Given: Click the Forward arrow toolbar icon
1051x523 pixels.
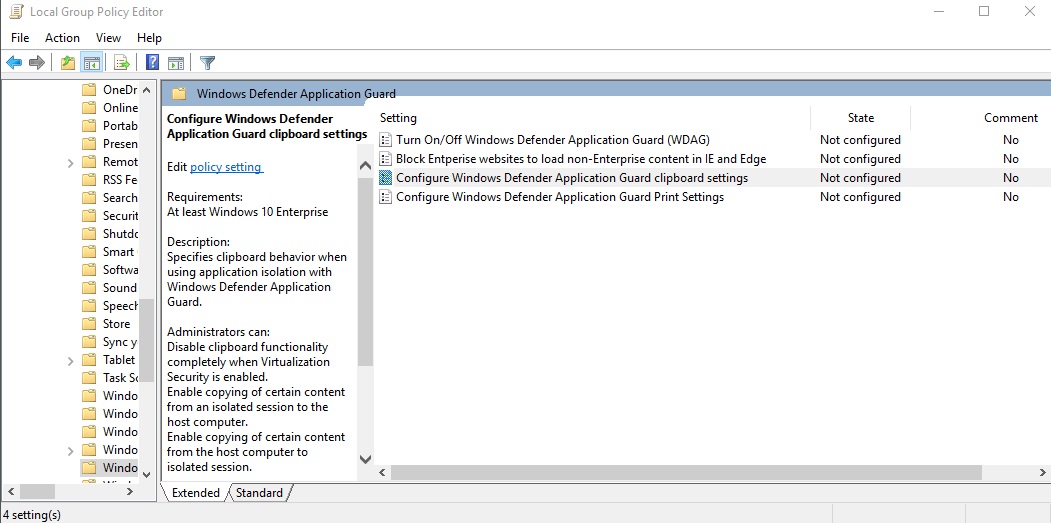Looking at the screenshot, I should point(37,63).
